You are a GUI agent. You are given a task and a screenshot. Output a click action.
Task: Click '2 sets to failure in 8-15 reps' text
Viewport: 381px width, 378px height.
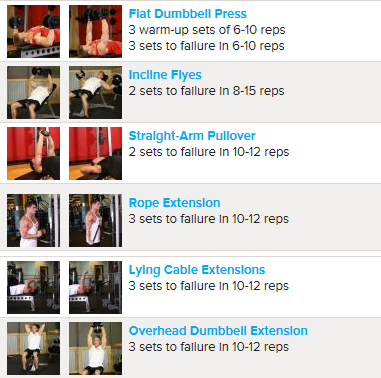[206, 91]
